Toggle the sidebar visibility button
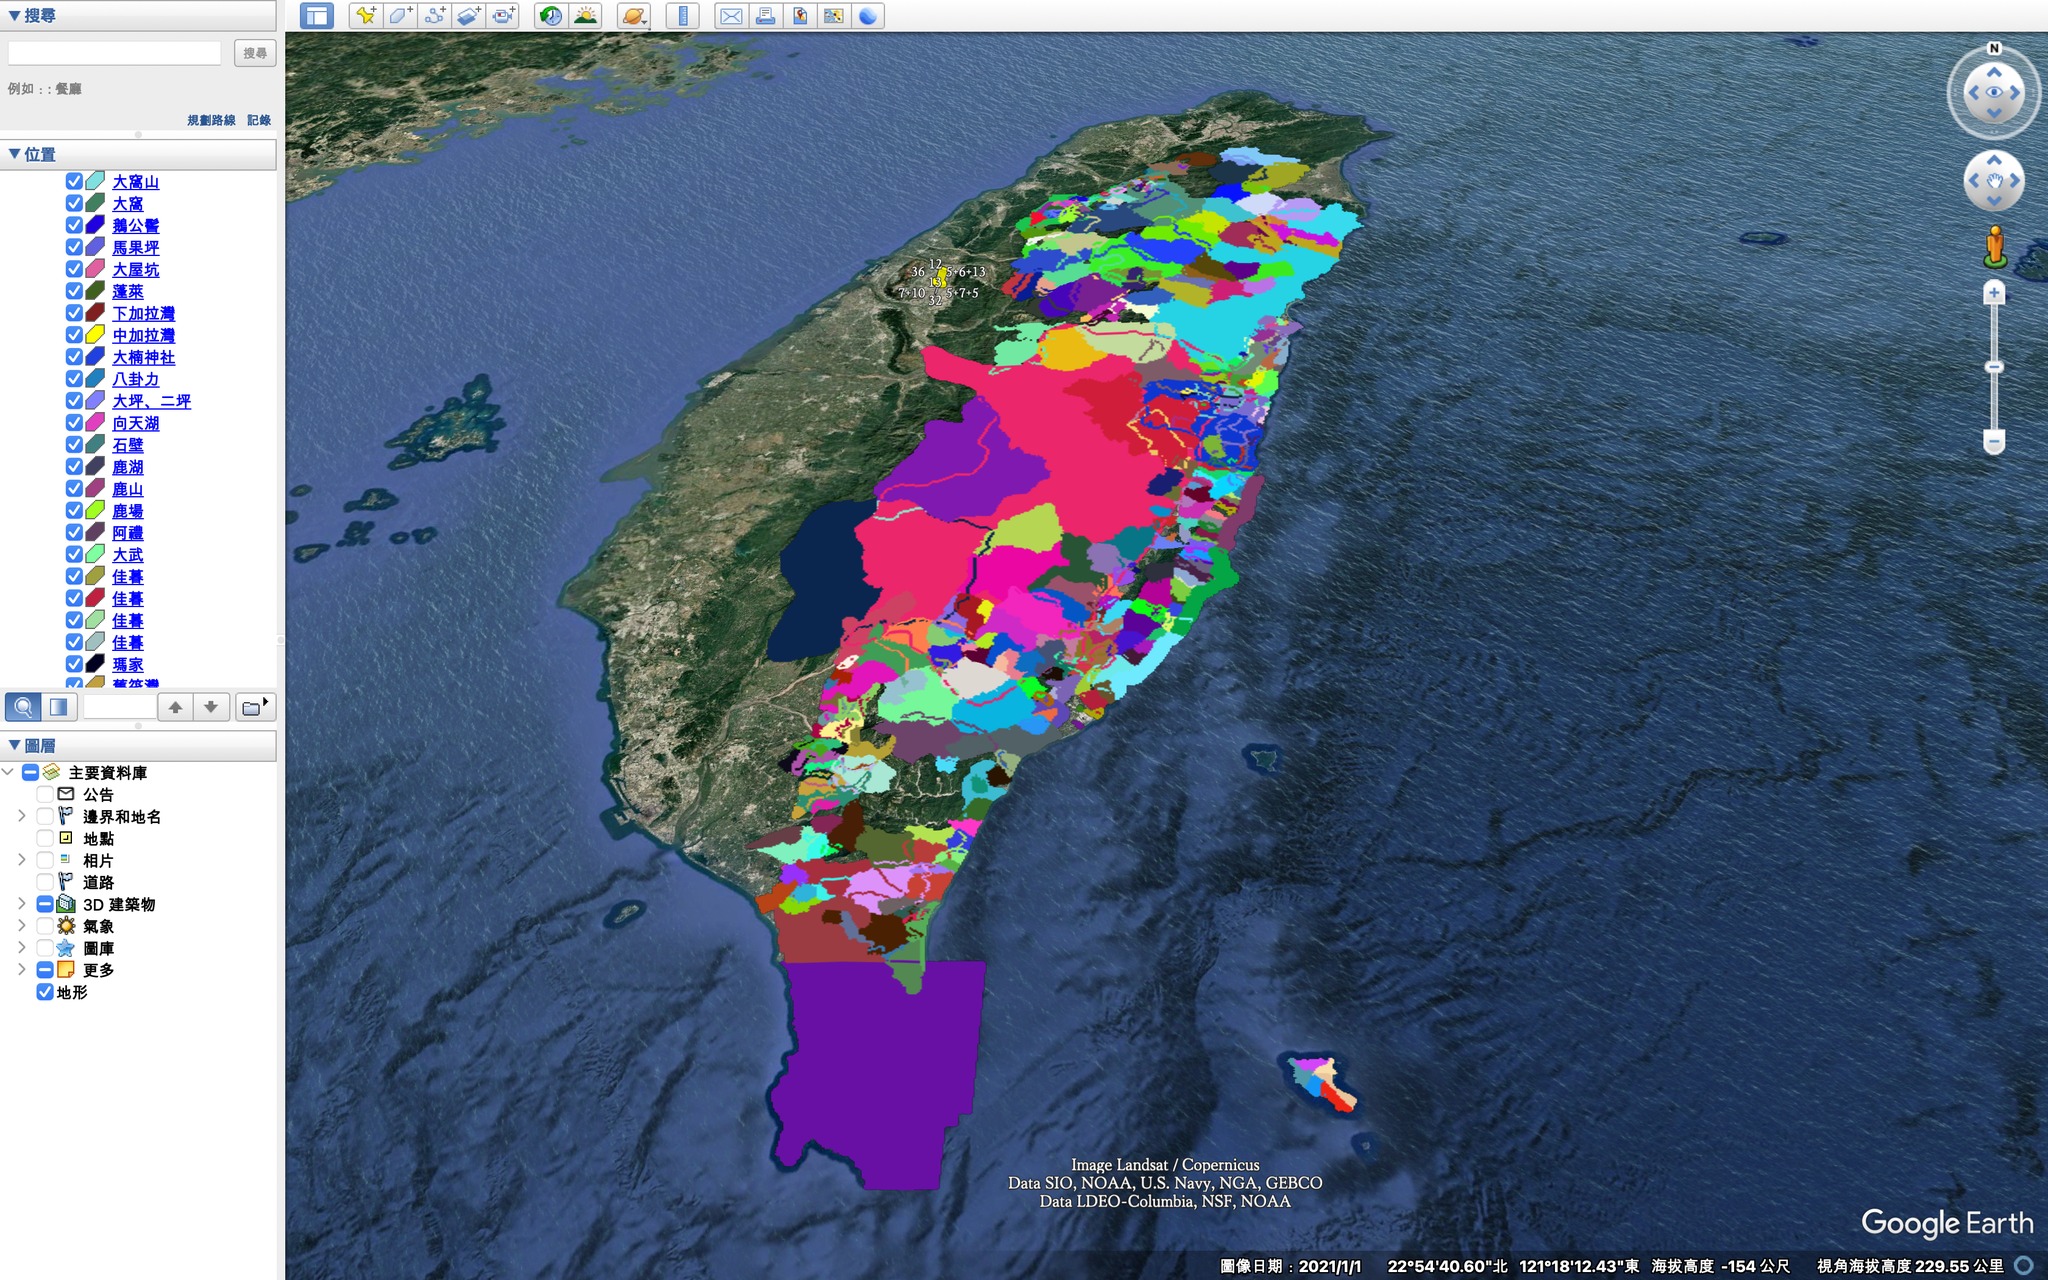Screen dimensions: 2048x1280 coord(317,16)
